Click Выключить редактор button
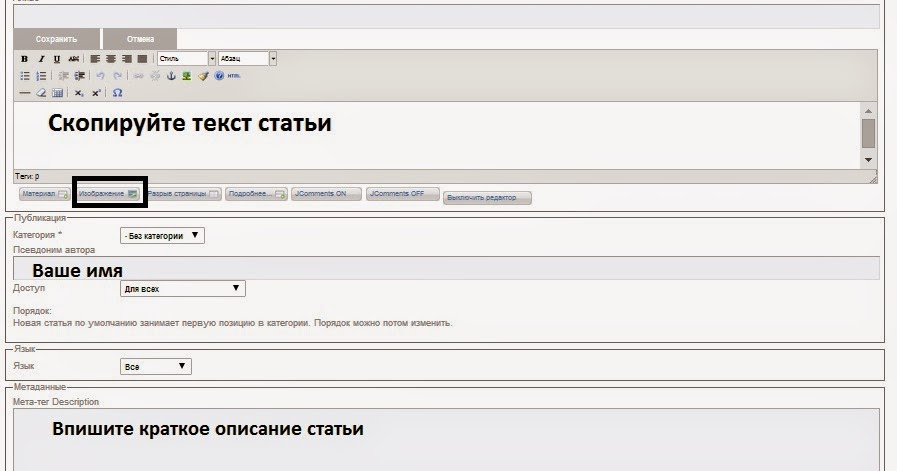Image resolution: width=897 pixels, height=471 pixels. [487, 198]
